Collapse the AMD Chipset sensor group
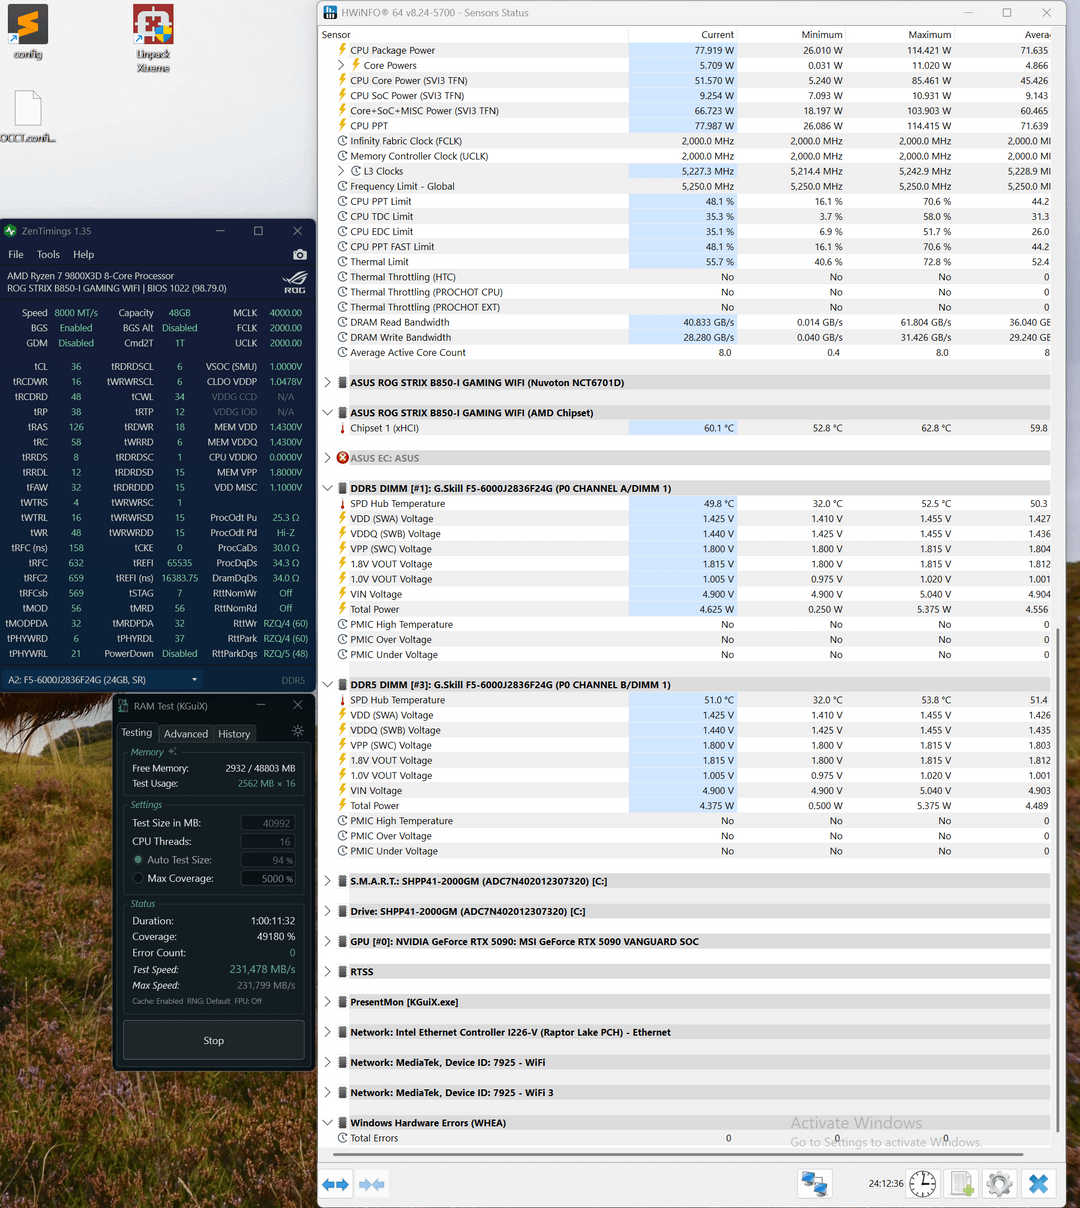 [328, 412]
